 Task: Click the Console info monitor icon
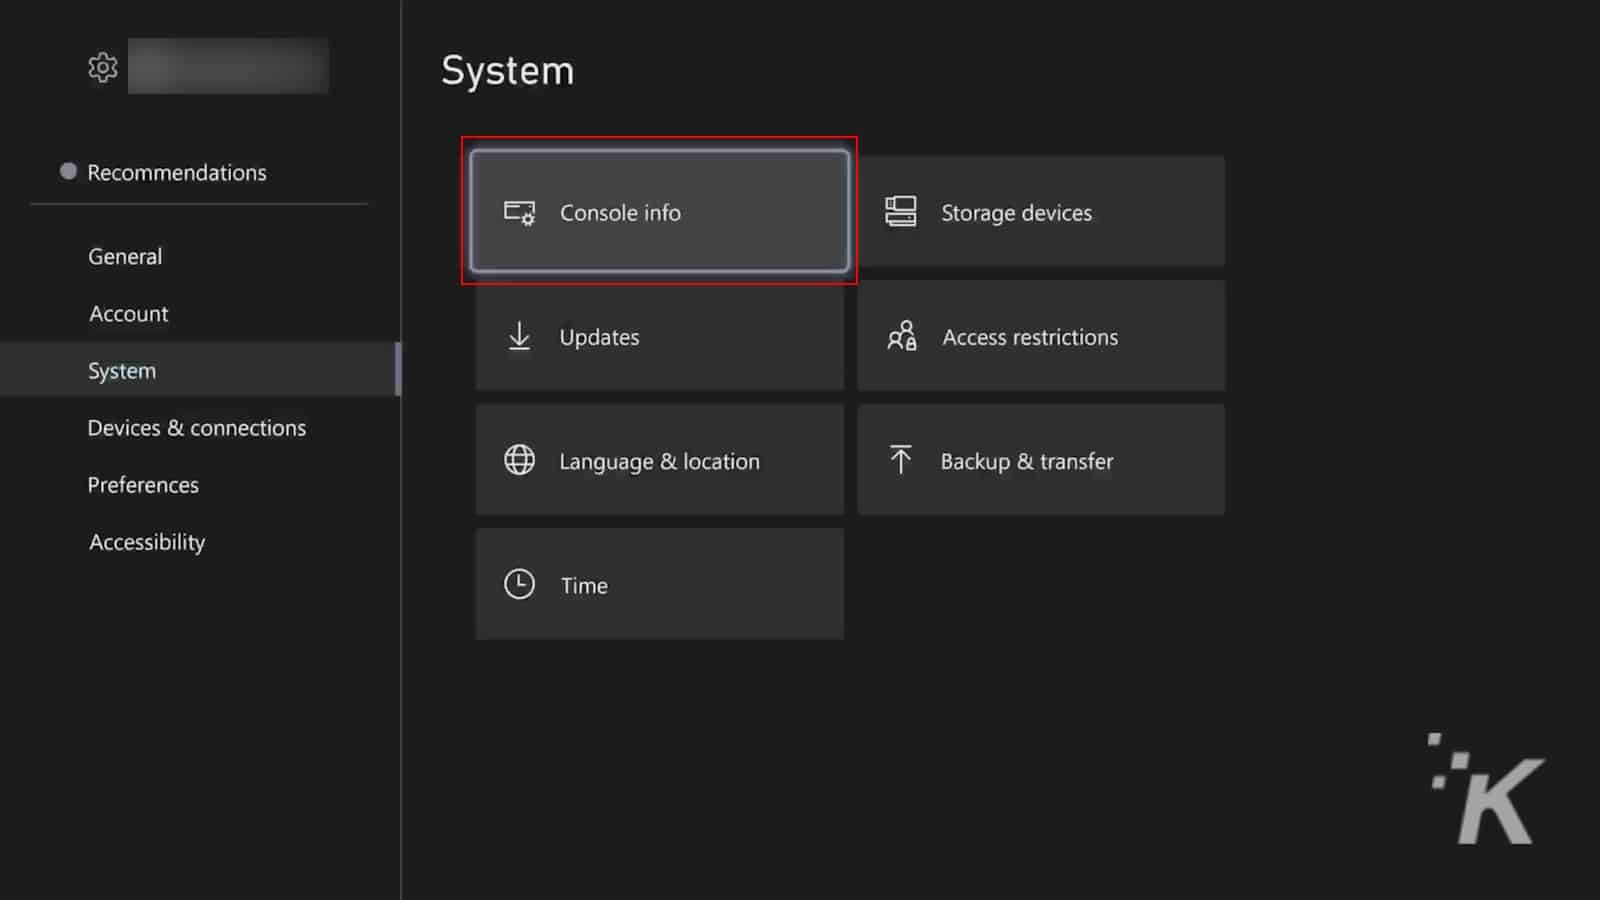[x=519, y=212]
